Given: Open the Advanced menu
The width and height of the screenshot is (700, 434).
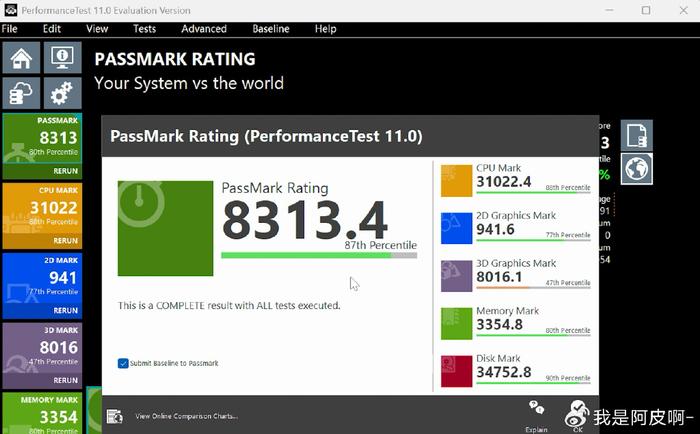Looking at the screenshot, I should (204, 29).
